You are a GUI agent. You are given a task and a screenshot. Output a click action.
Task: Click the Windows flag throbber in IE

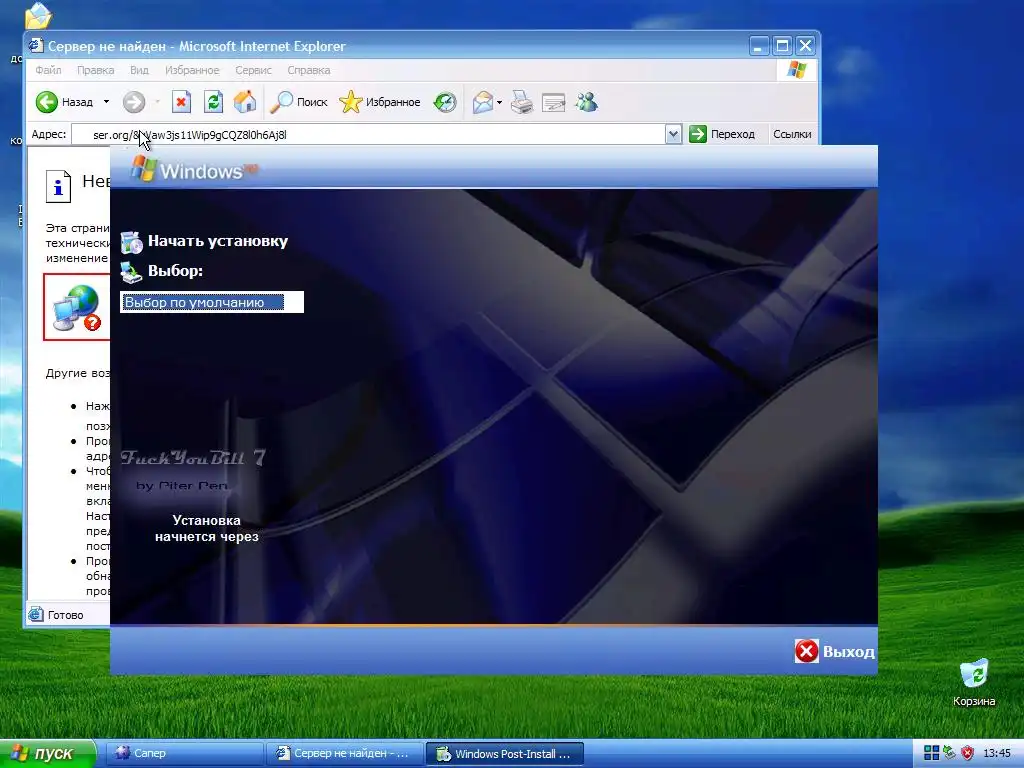(x=797, y=70)
